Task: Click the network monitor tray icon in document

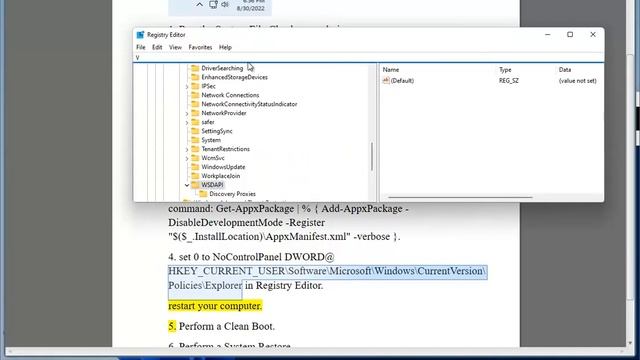Action: [x=213, y=4]
